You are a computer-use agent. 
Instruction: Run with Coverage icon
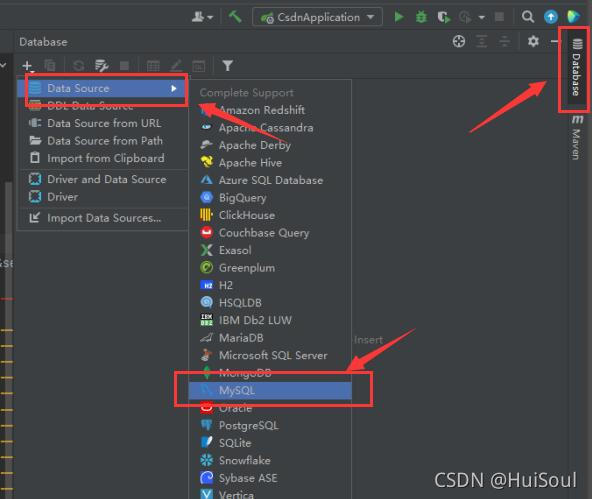coord(444,17)
